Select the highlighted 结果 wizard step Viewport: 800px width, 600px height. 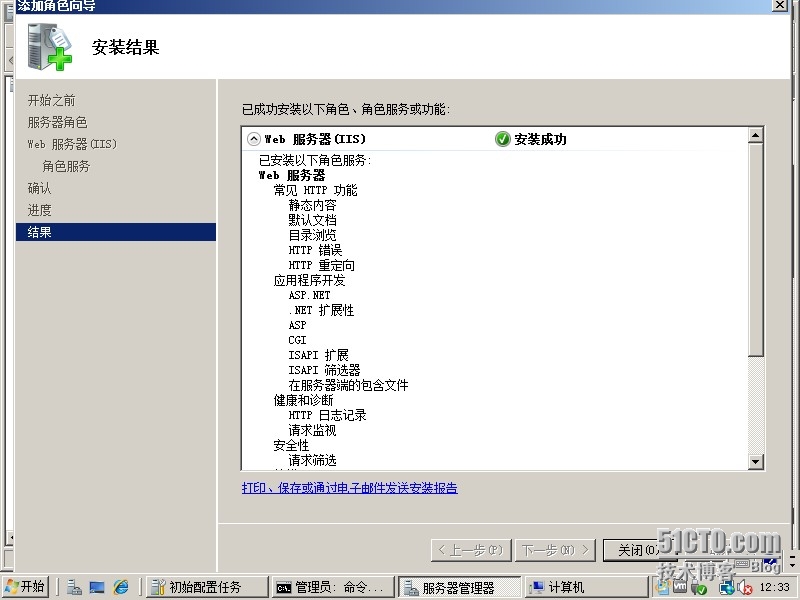(116, 232)
